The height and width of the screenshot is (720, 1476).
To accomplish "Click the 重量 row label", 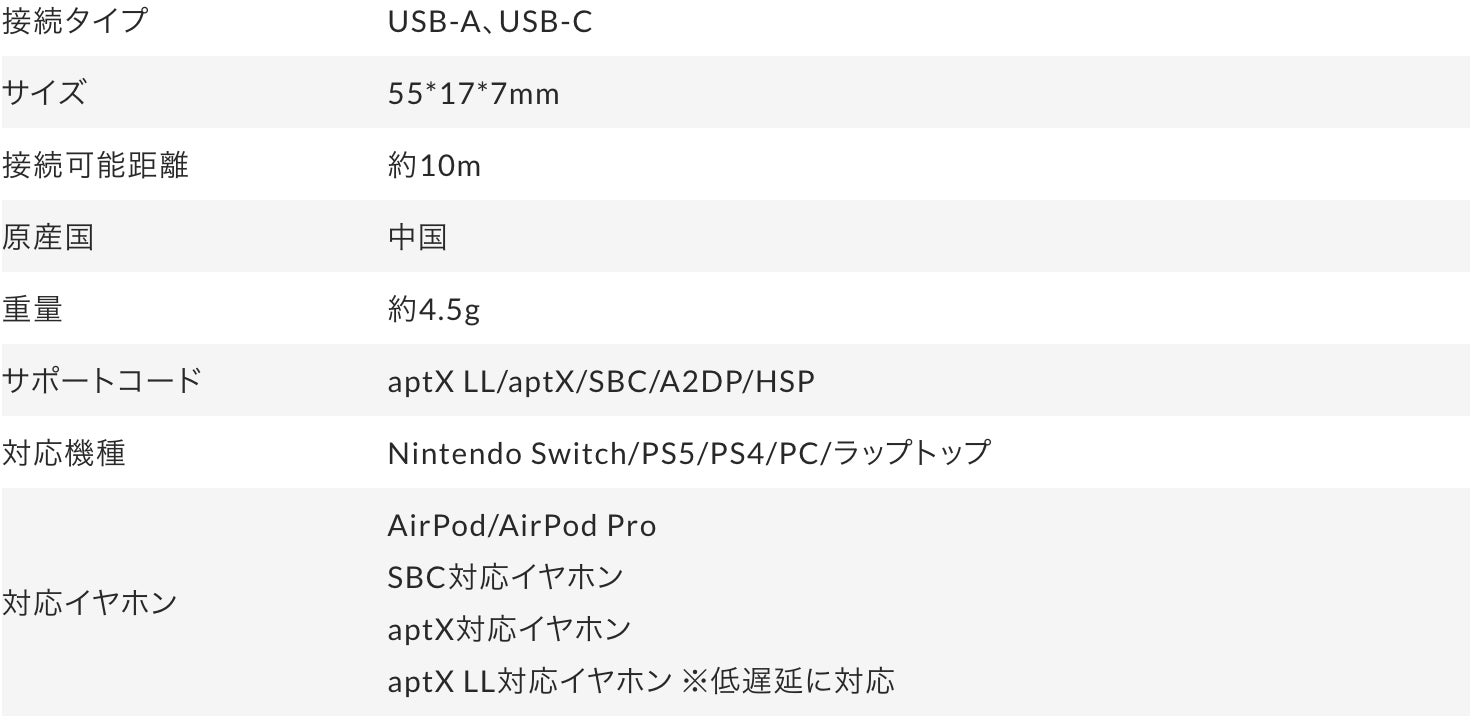I will (x=32, y=309).
